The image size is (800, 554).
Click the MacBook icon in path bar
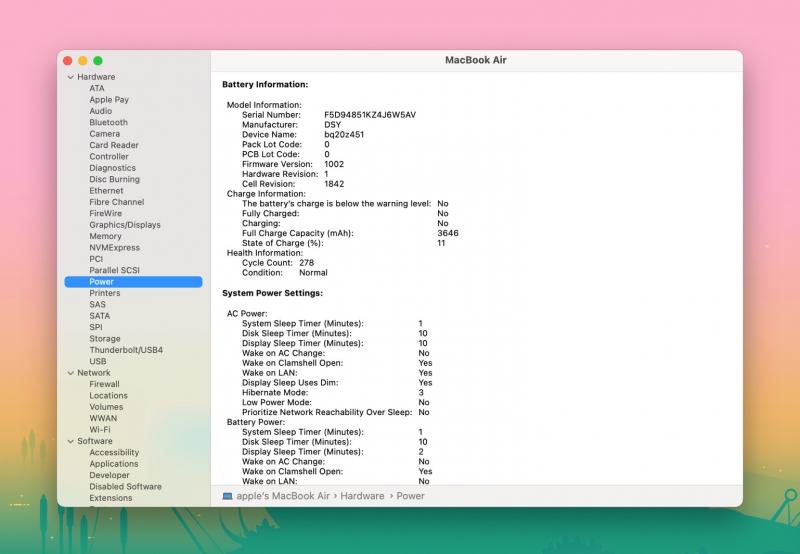(x=228, y=496)
